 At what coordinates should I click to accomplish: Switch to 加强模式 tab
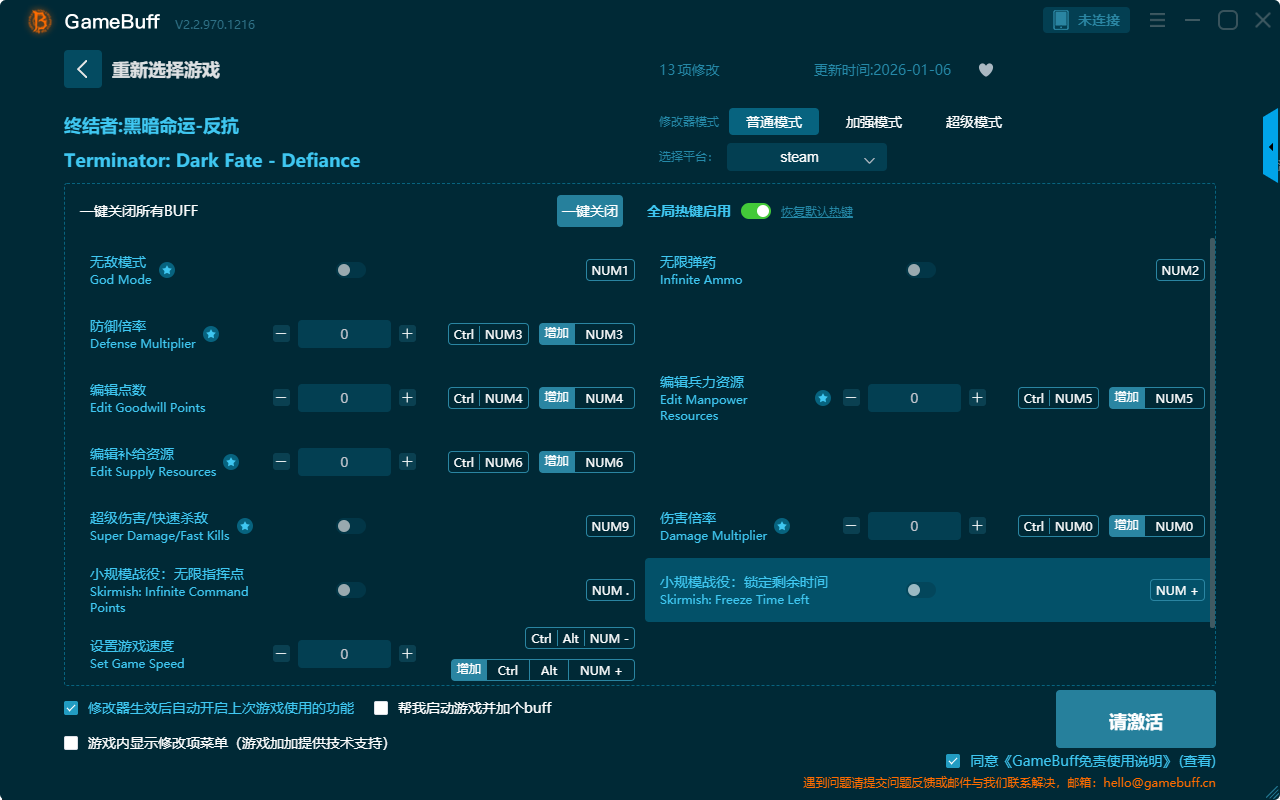coord(873,122)
